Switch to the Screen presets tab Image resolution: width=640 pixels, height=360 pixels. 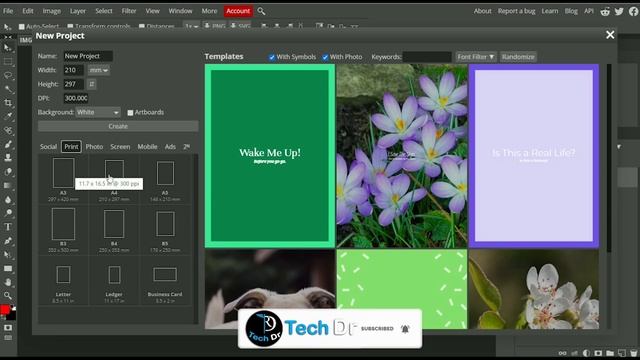(x=120, y=147)
